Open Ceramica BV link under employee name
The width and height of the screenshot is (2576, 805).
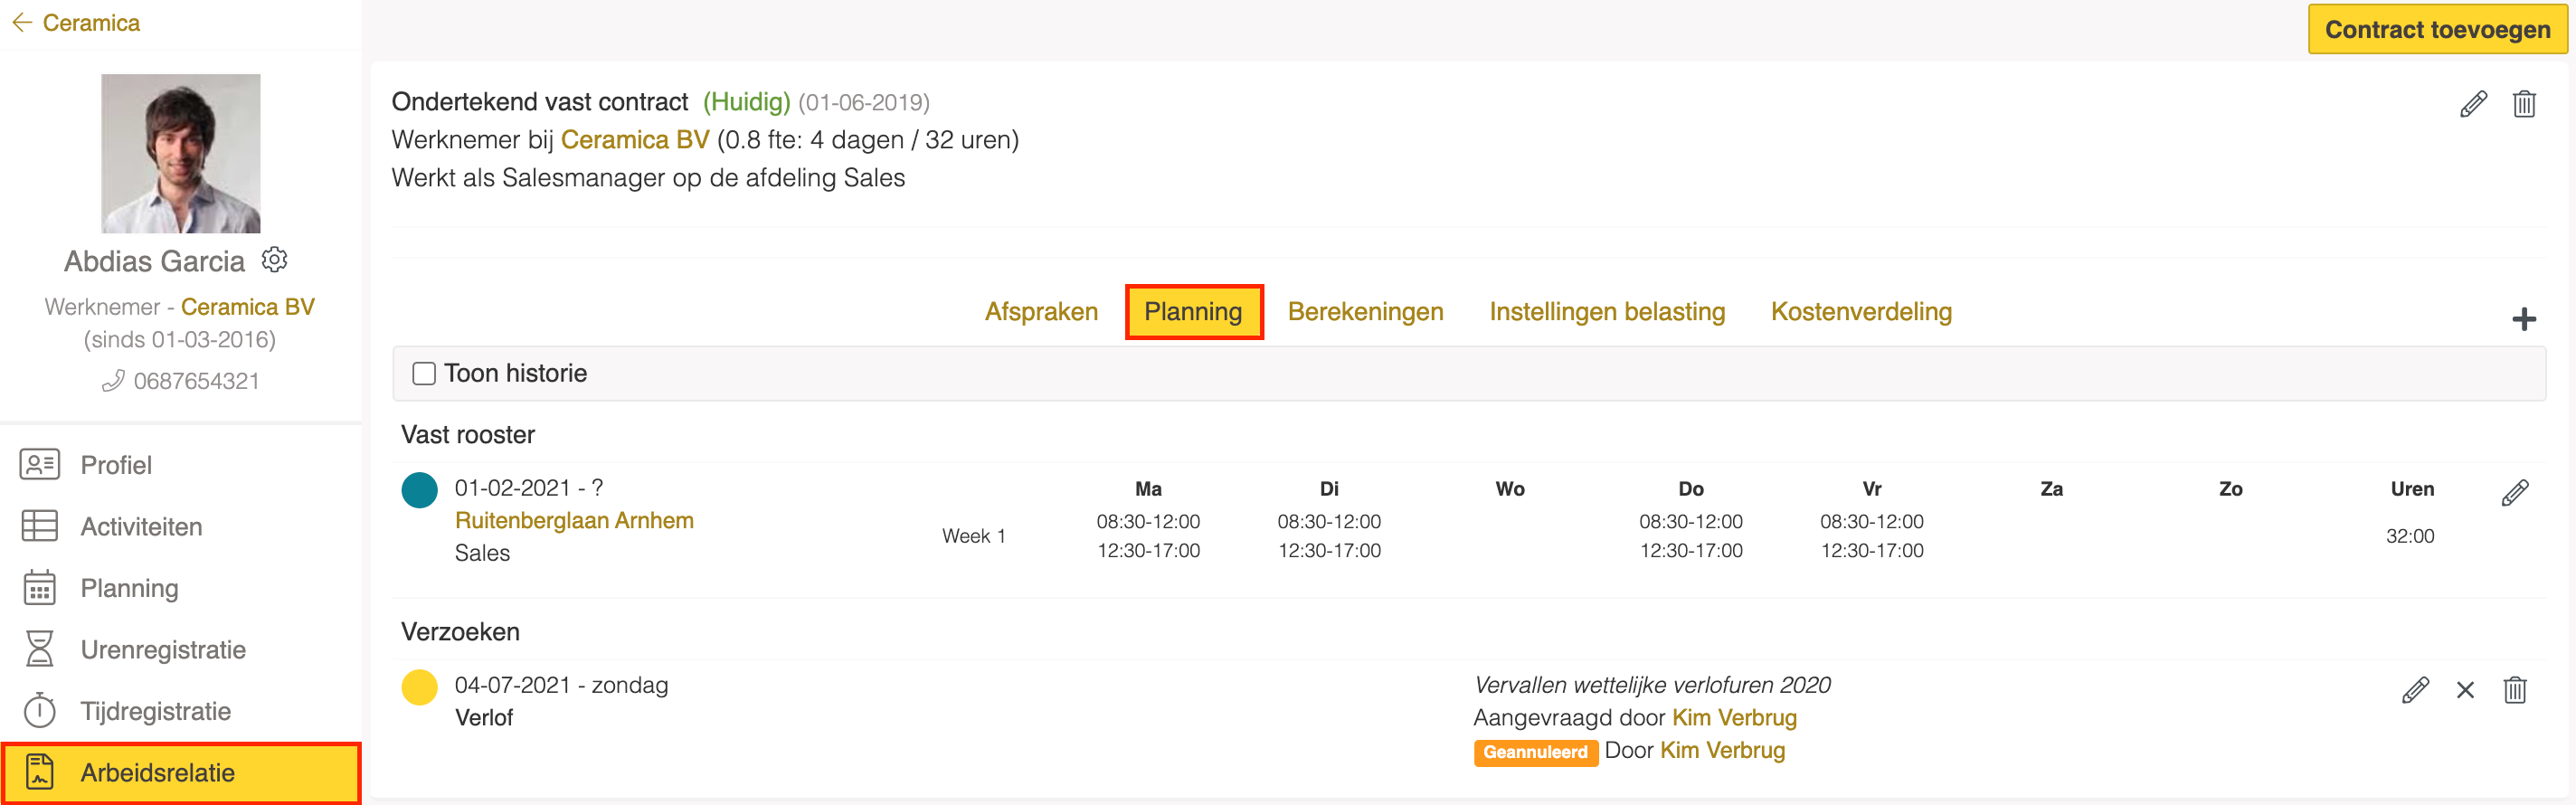click(248, 307)
